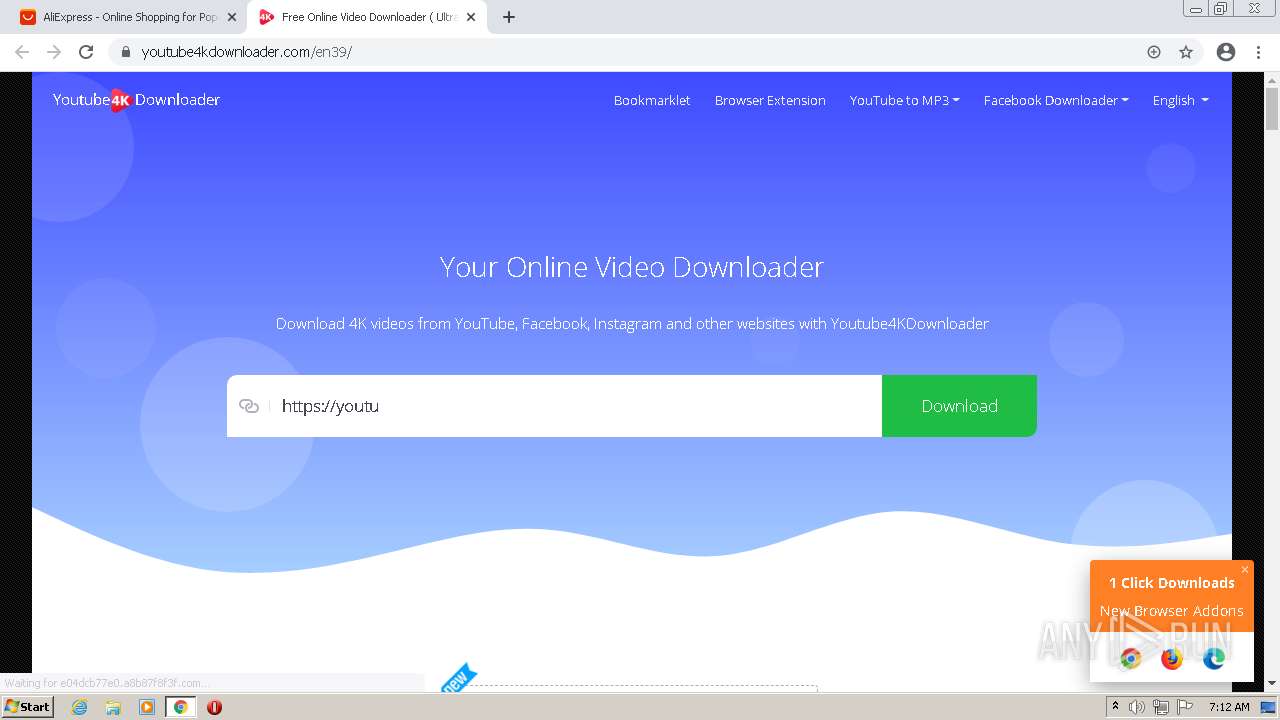Reload the current page
This screenshot has height=720, width=1280.
coord(86,52)
